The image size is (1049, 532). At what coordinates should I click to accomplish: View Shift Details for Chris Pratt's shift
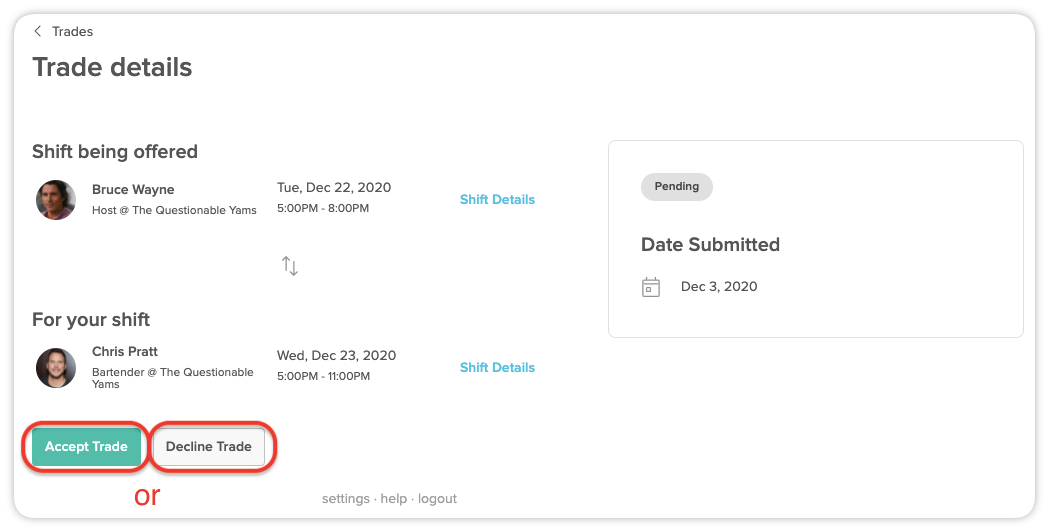(497, 367)
